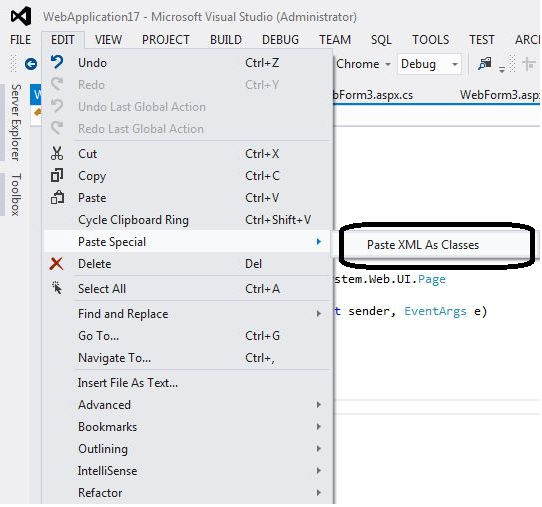The image size is (542, 507).
Task: Click the Paste clipboard icon
Action: pos(57,197)
